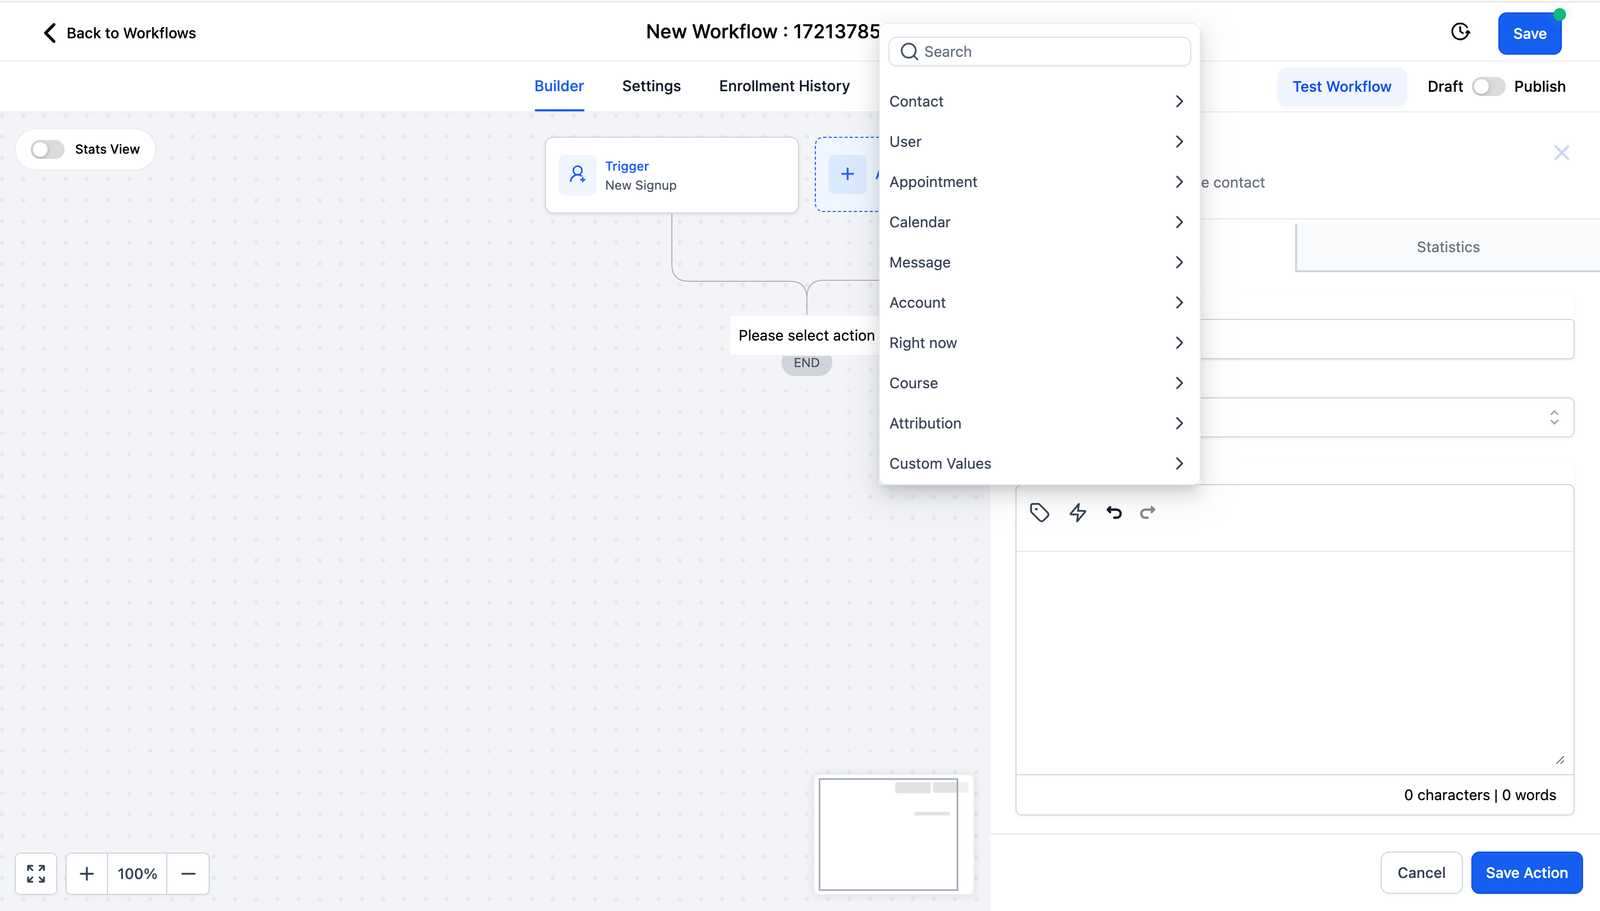Redo the edit in editor toolbar
The height and width of the screenshot is (911, 1600).
[x=1148, y=513]
